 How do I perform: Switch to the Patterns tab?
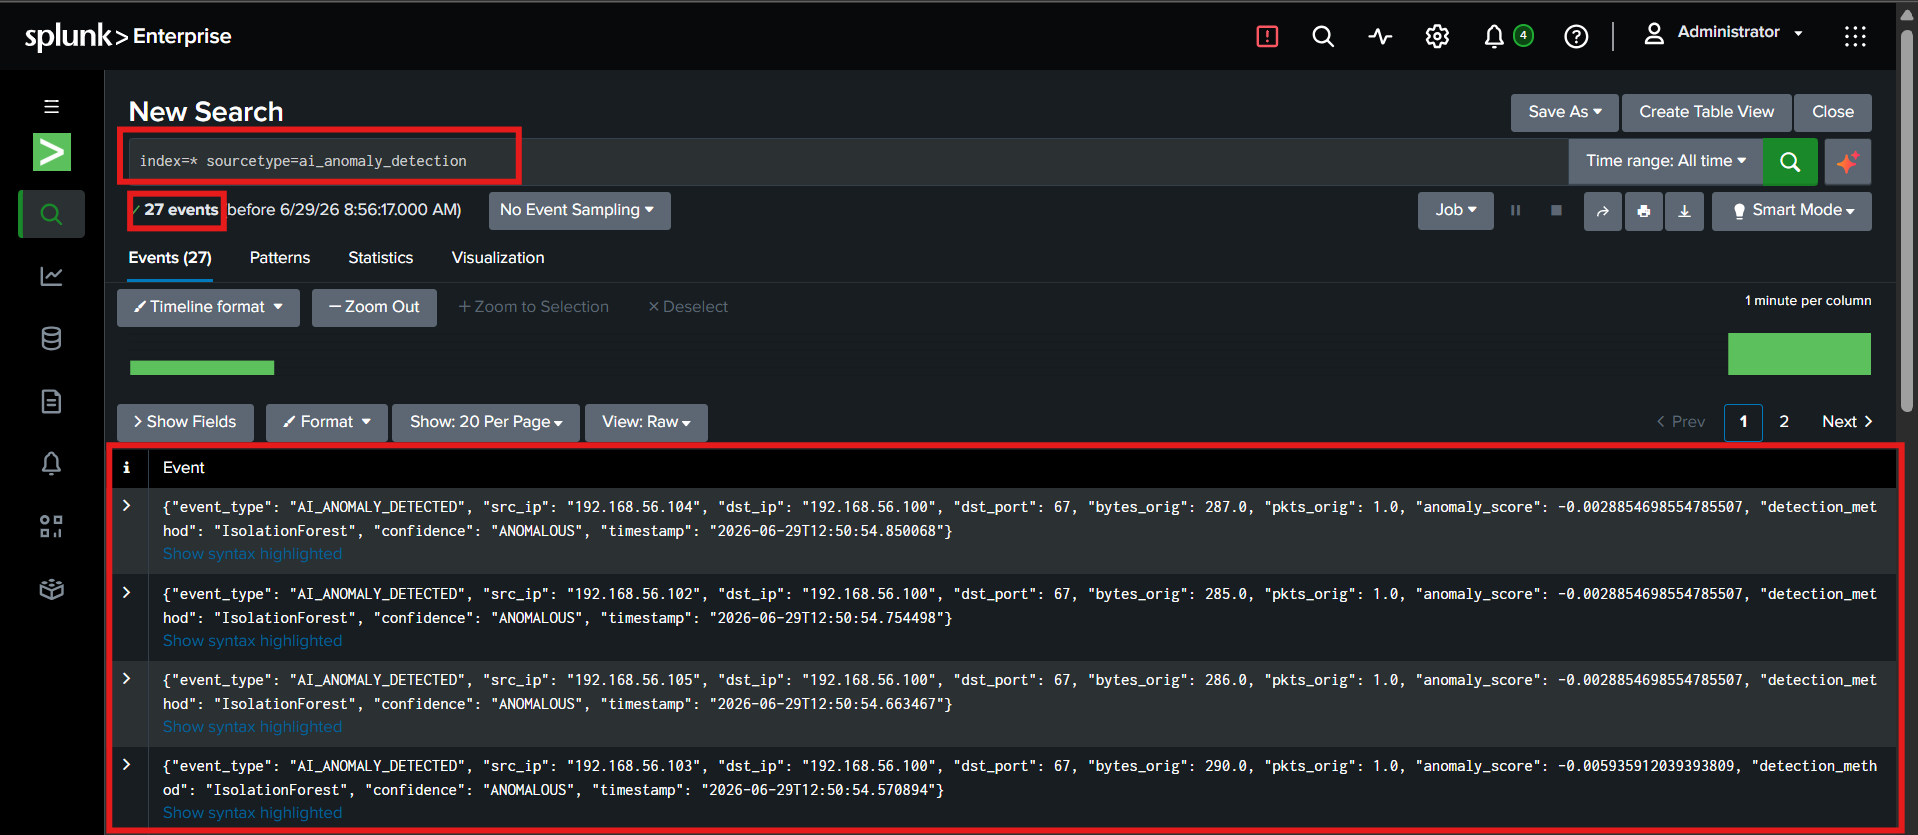(280, 258)
